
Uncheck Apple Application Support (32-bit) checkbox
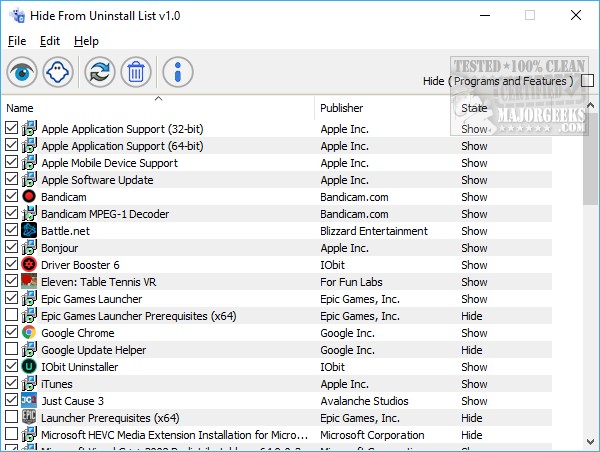point(11,128)
